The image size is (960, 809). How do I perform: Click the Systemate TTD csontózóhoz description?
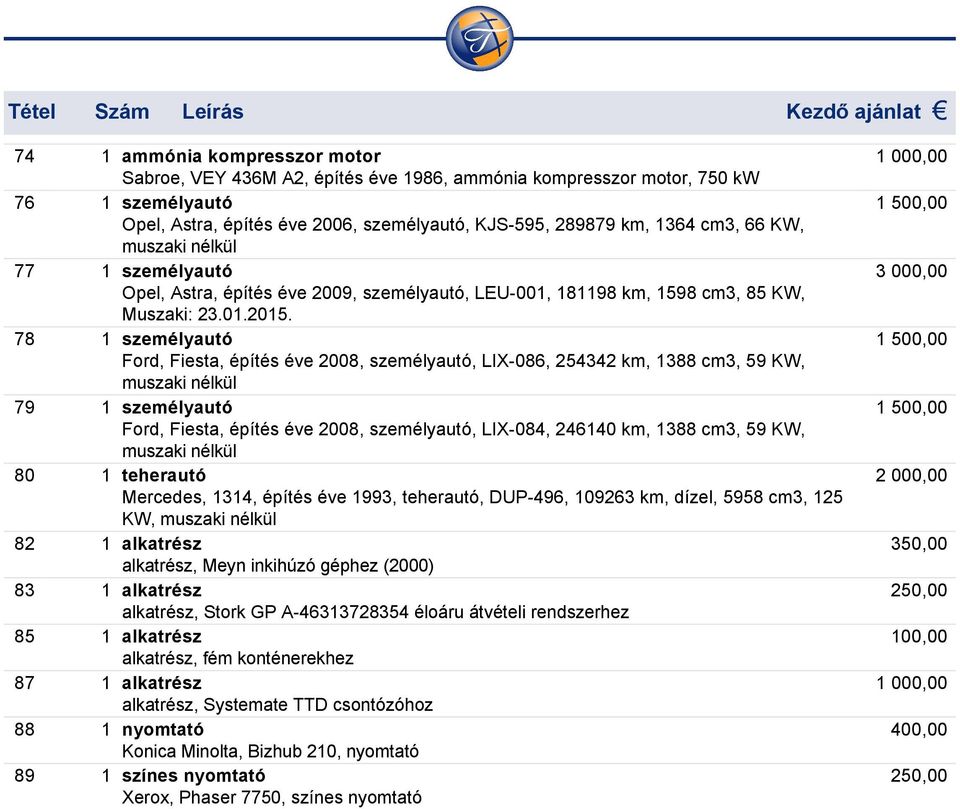277,705
